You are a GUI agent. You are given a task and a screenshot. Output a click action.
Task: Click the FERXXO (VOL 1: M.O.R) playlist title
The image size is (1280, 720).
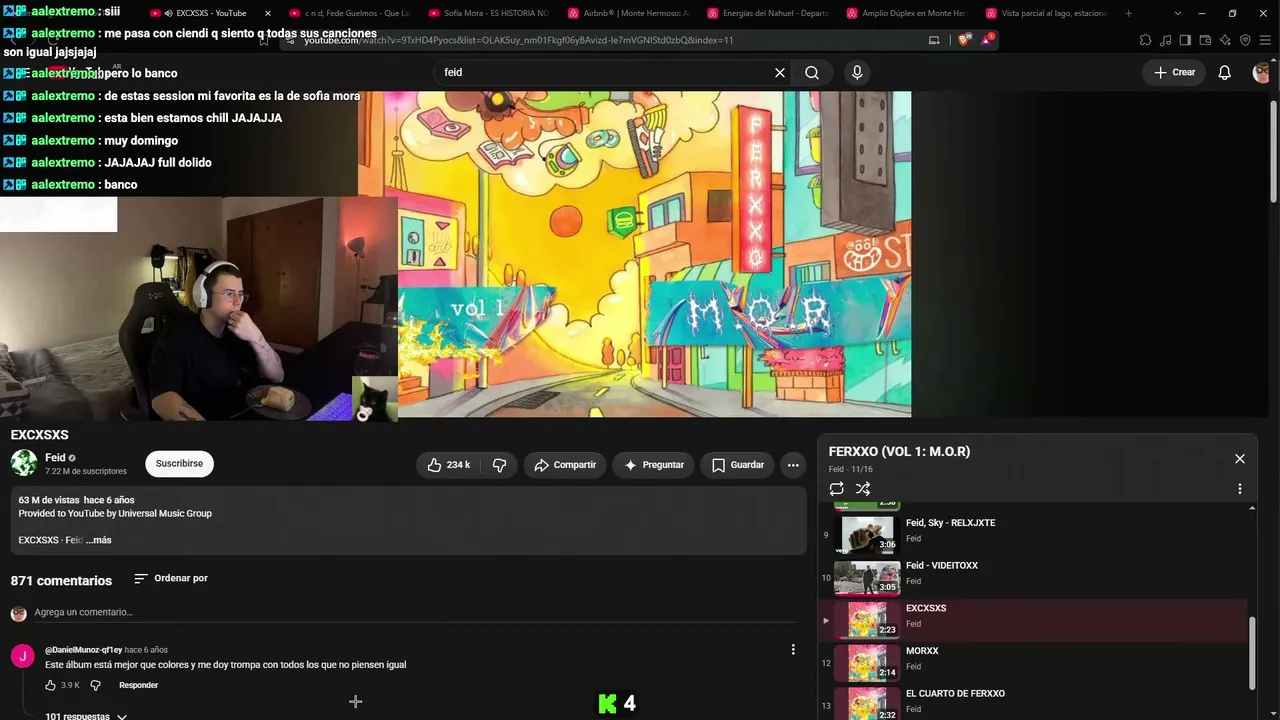pyautogui.click(x=899, y=451)
